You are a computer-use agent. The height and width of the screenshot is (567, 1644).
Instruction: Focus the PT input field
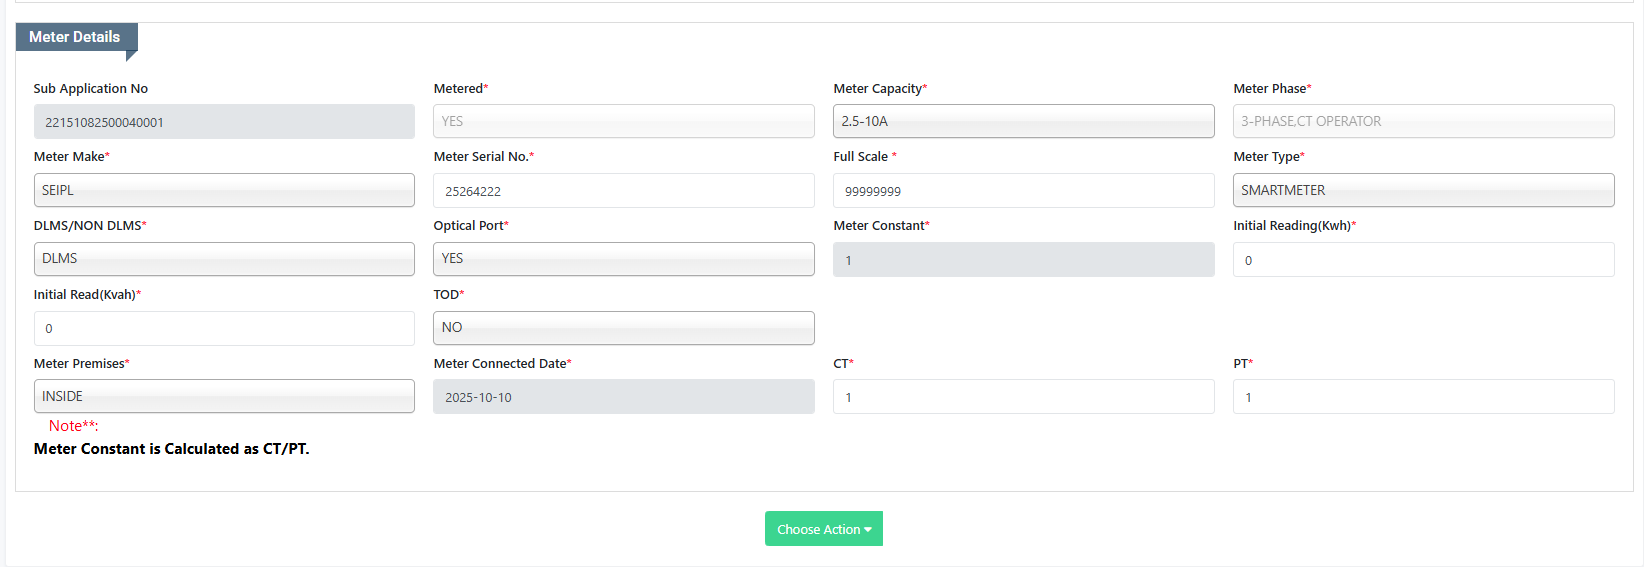point(1423,397)
